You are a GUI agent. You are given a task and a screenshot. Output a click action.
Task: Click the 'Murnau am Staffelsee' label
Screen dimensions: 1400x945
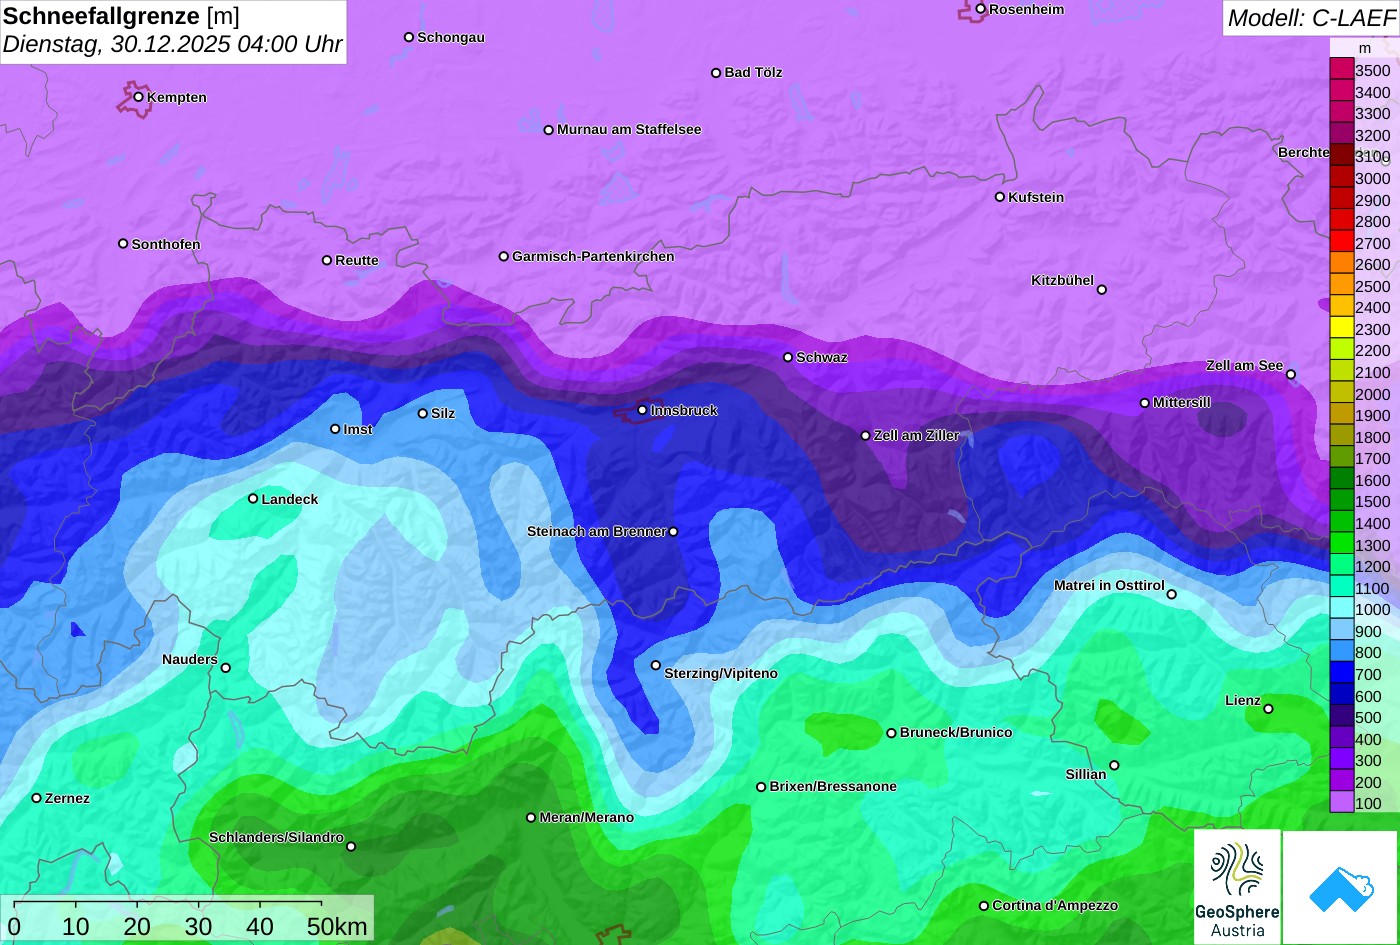[x=629, y=129]
